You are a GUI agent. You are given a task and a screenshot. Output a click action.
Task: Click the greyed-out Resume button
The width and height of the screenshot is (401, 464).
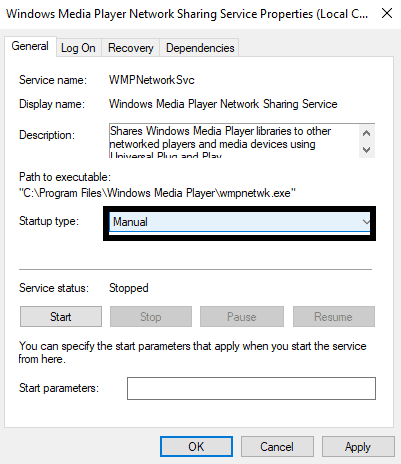[x=334, y=317]
